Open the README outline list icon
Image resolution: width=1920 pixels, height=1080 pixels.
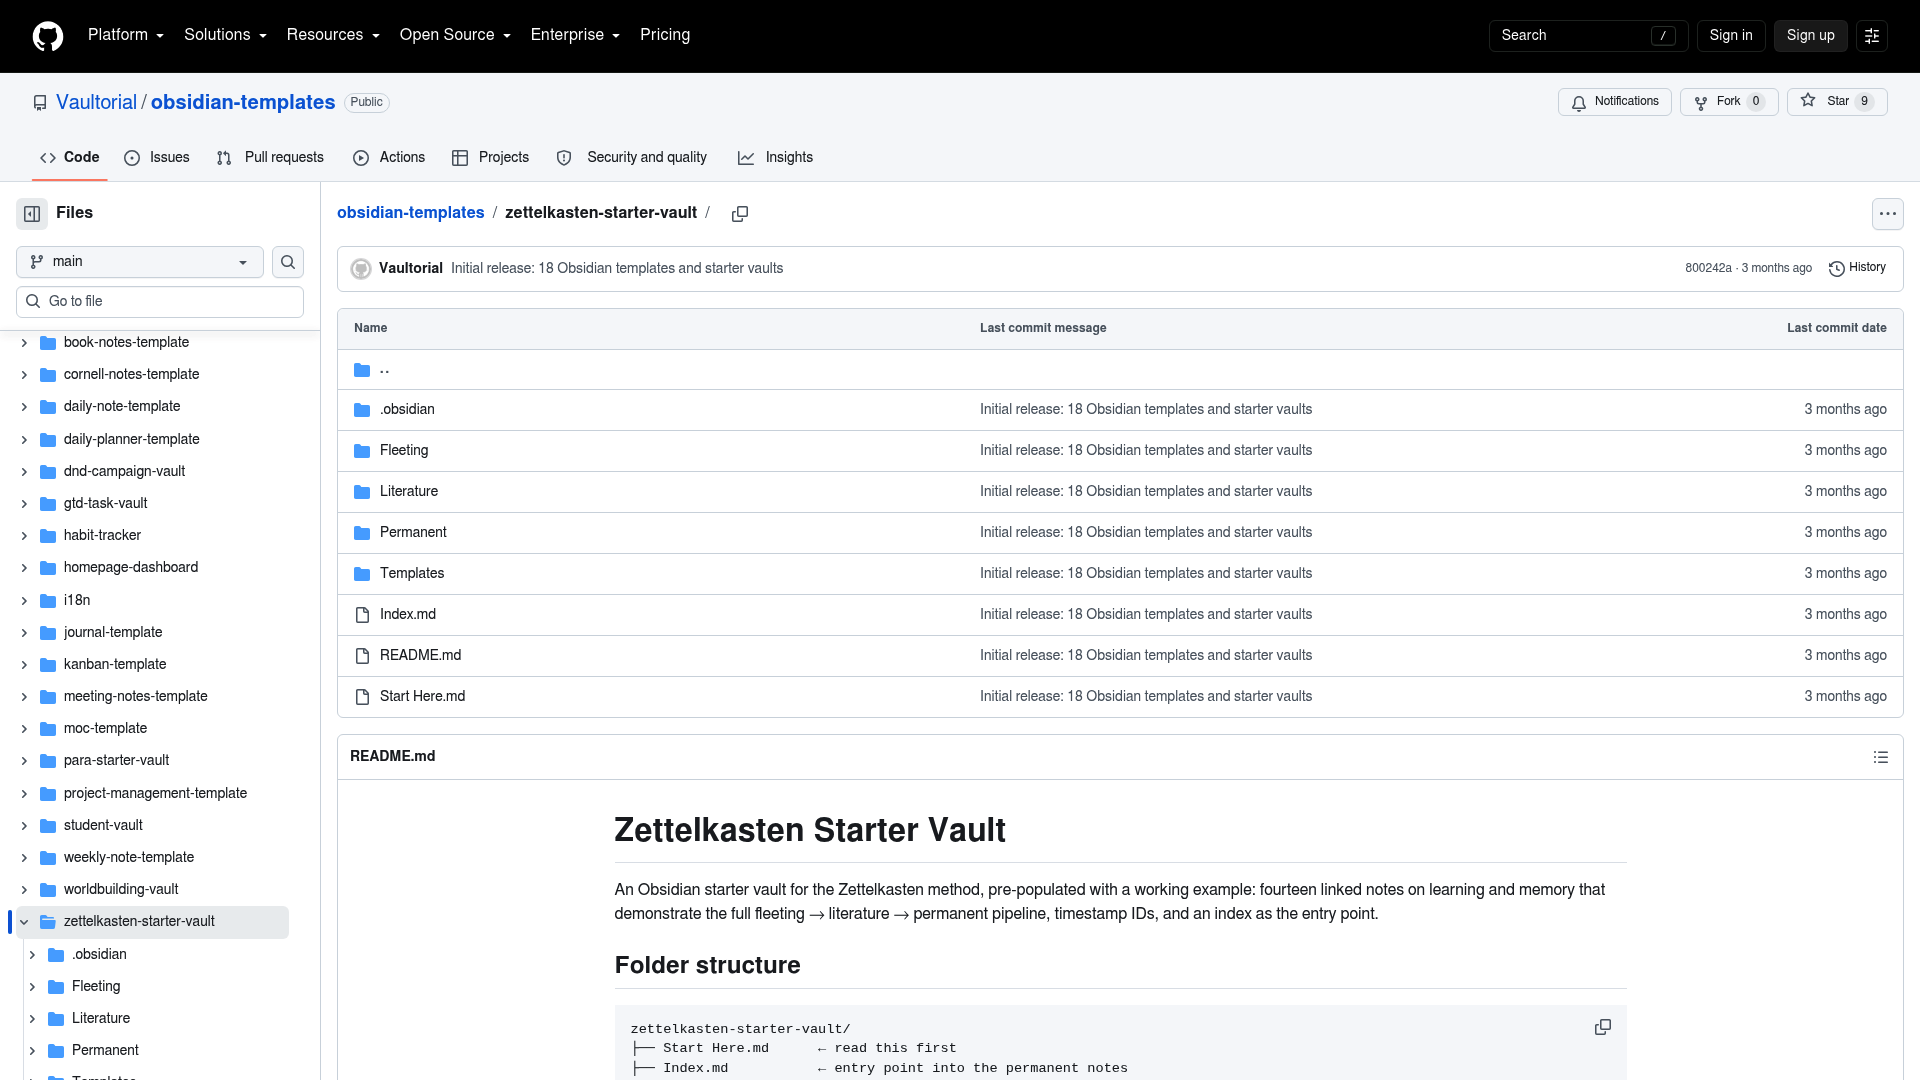point(1881,757)
